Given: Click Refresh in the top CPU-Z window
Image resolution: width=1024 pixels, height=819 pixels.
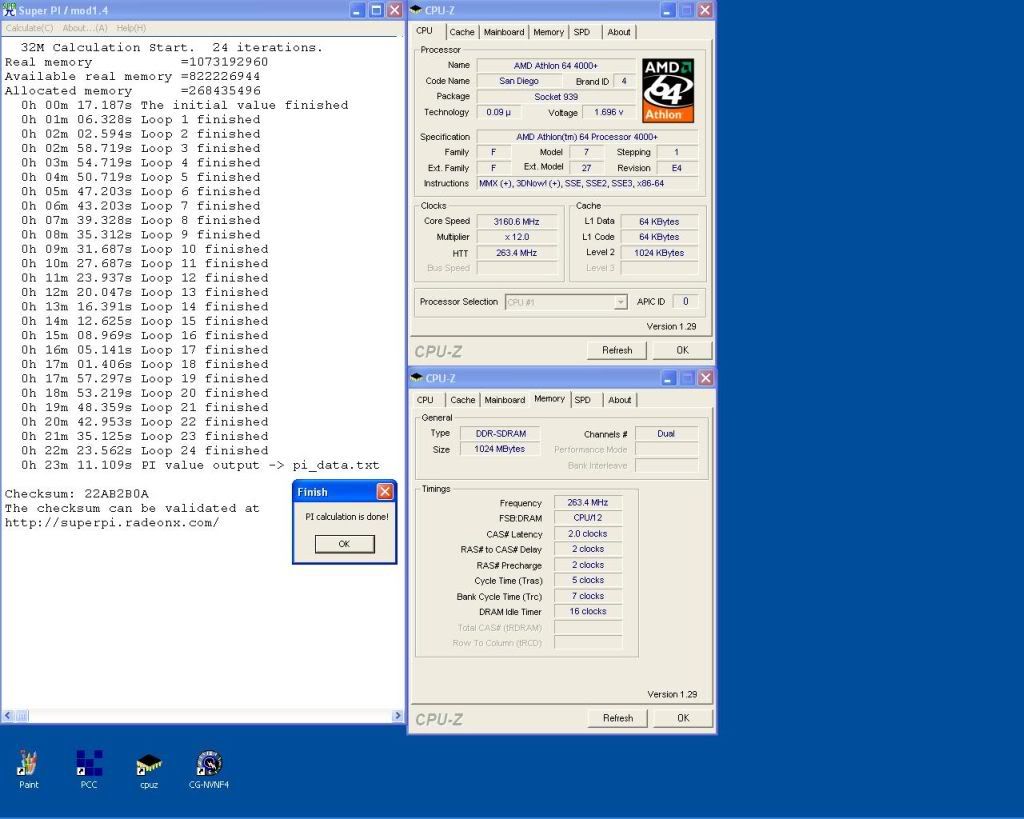Looking at the screenshot, I should (x=617, y=350).
